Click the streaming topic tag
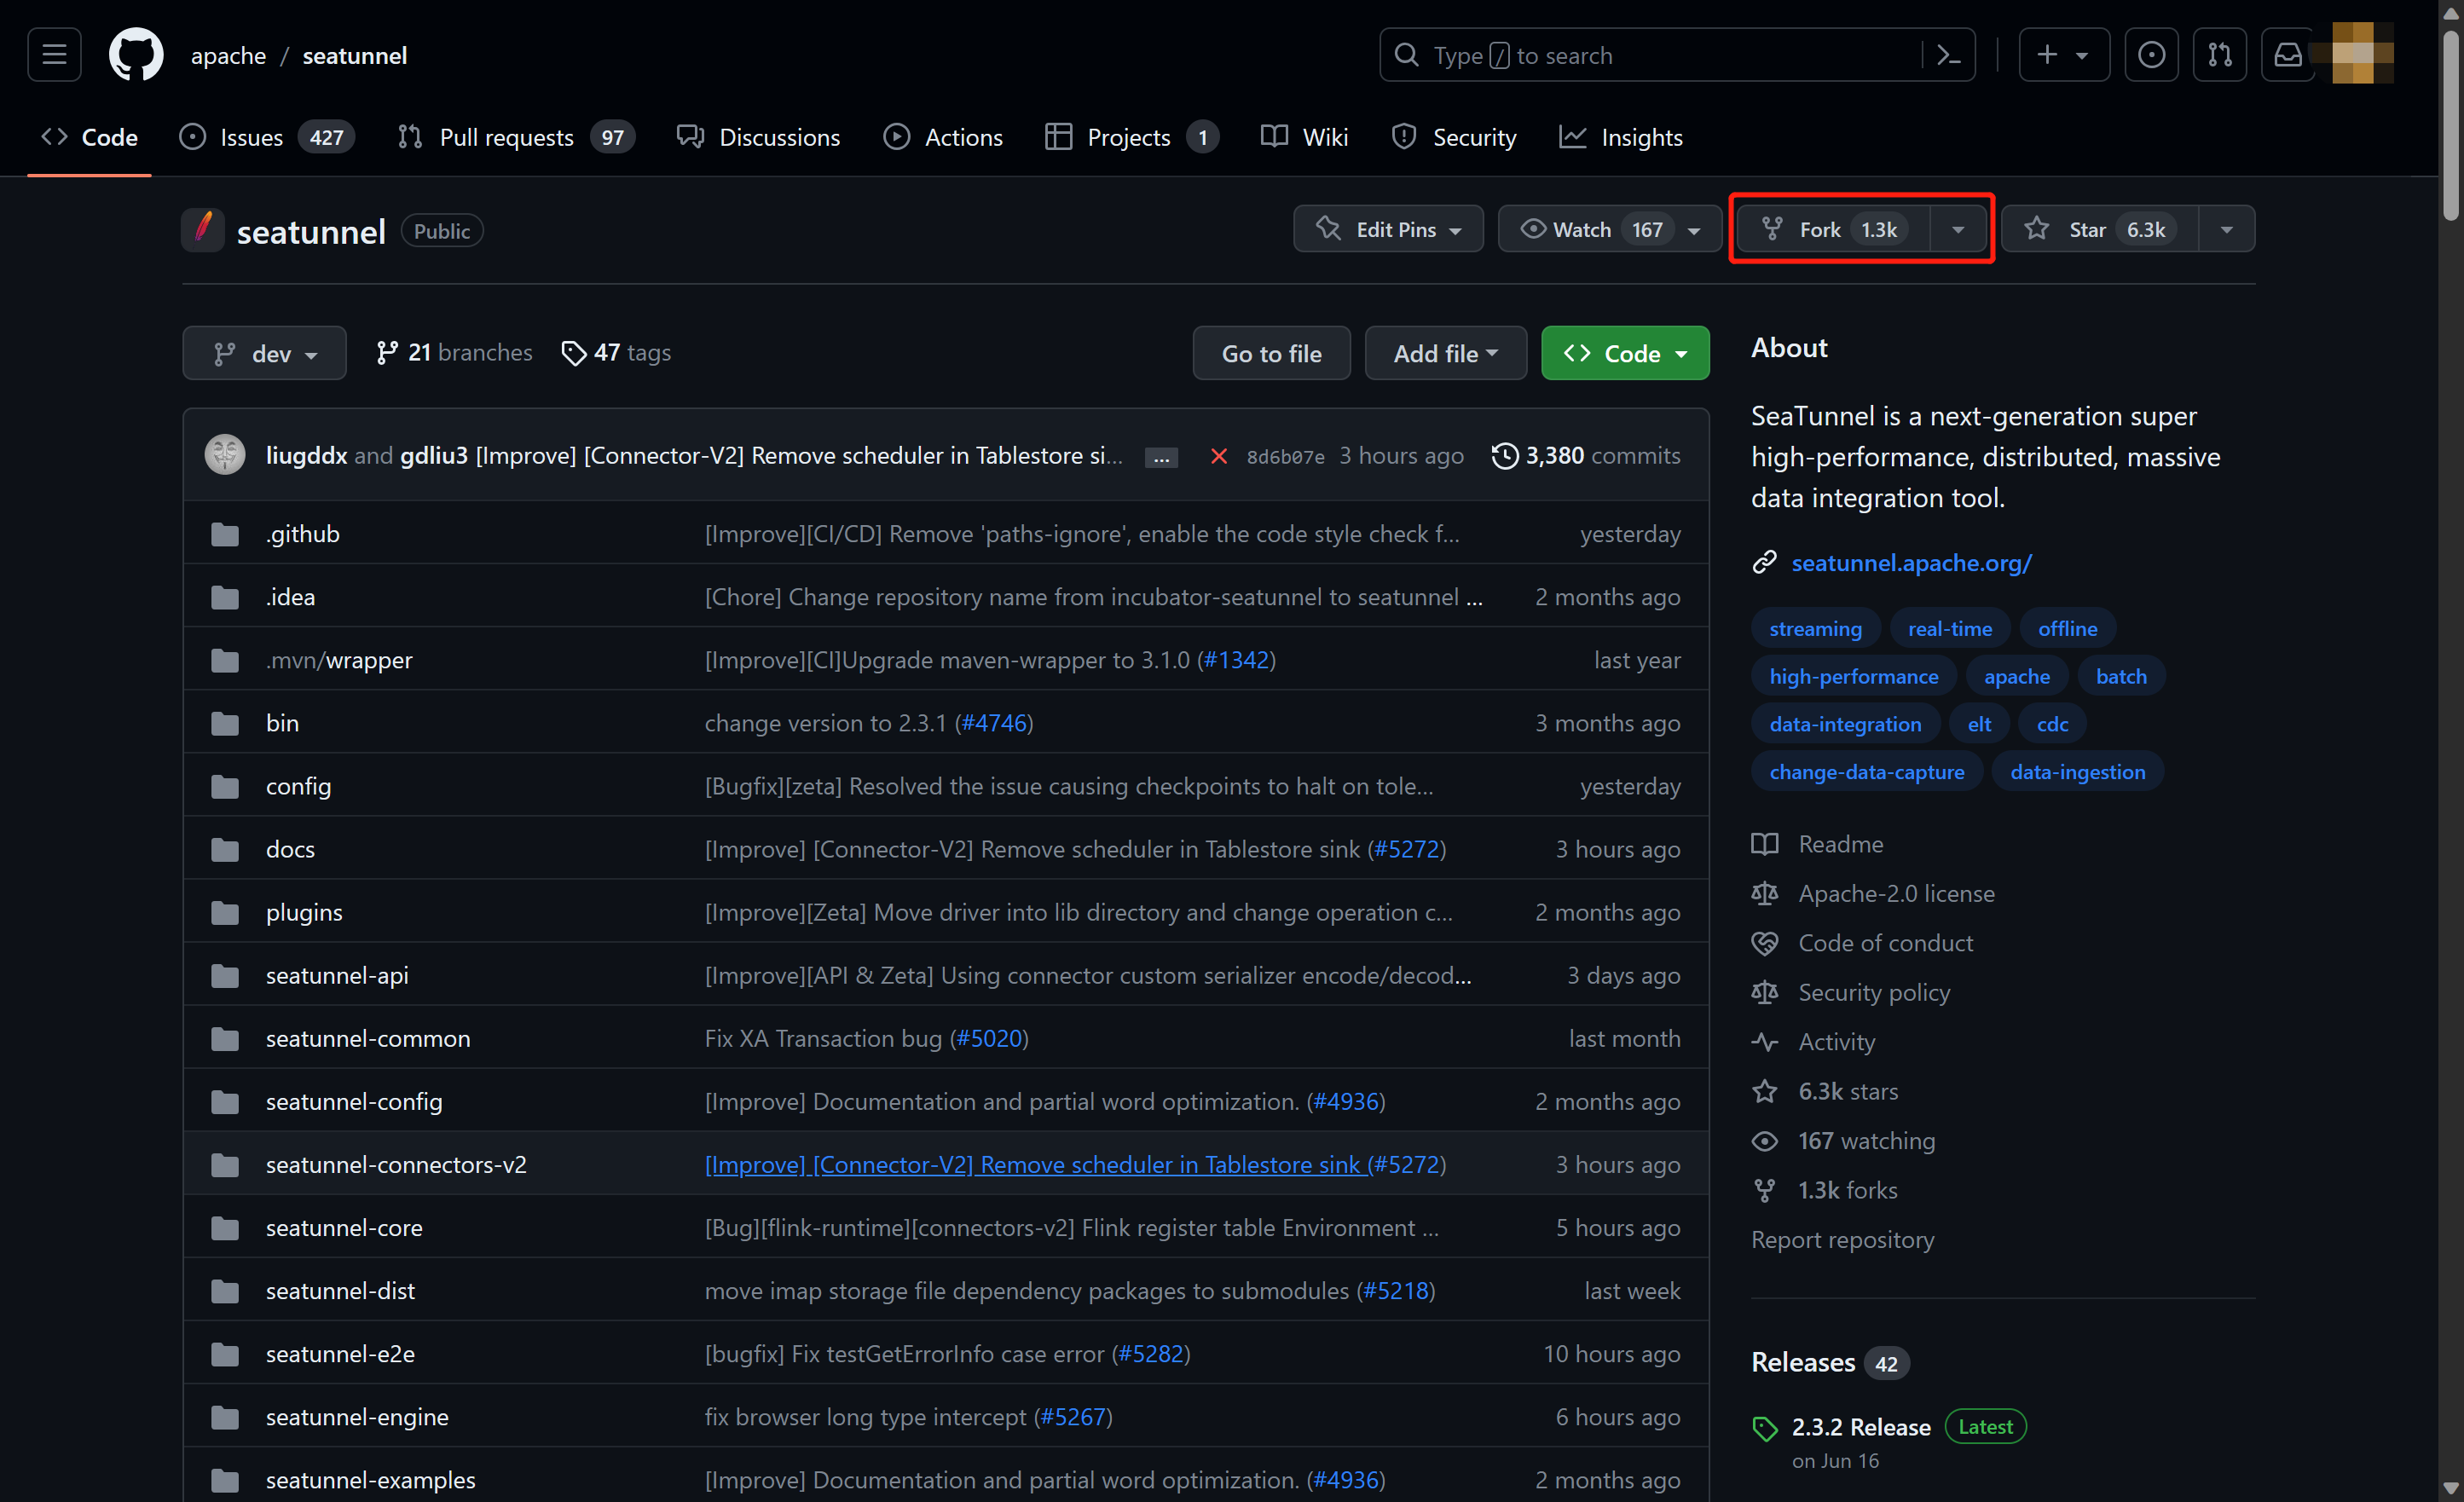Screen dimensions: 2464x1502 click(x=1814, y=628)
